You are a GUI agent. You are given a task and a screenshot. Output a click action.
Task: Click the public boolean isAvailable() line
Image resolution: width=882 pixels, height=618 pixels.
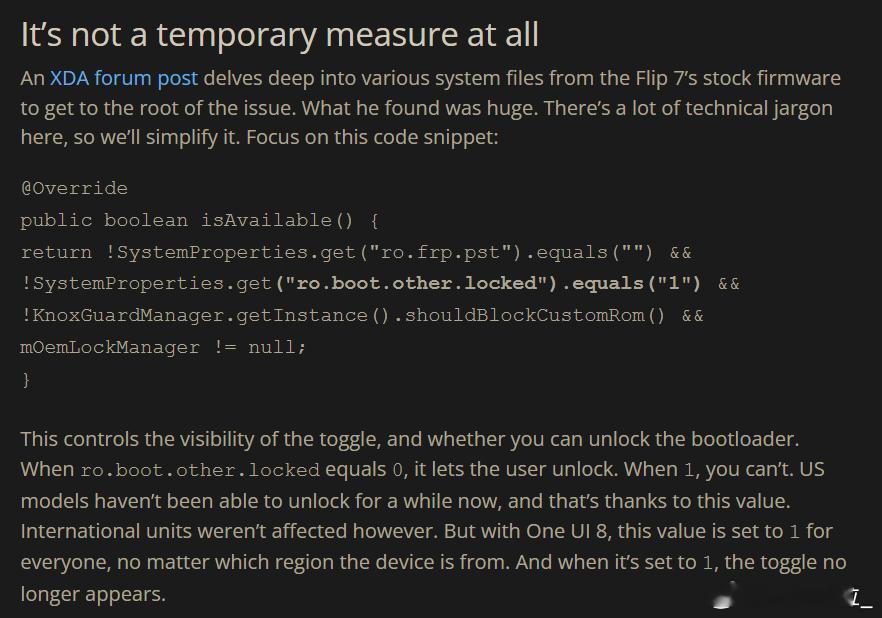coord(200,220)
